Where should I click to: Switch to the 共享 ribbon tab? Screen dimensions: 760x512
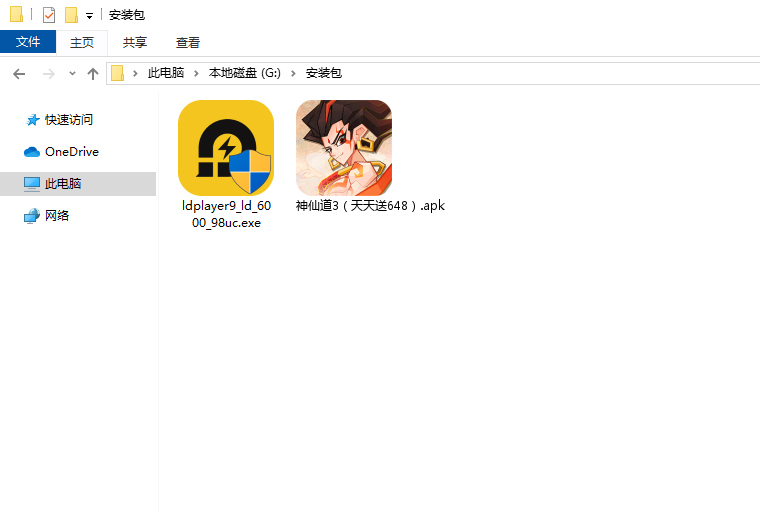point(135,42)
